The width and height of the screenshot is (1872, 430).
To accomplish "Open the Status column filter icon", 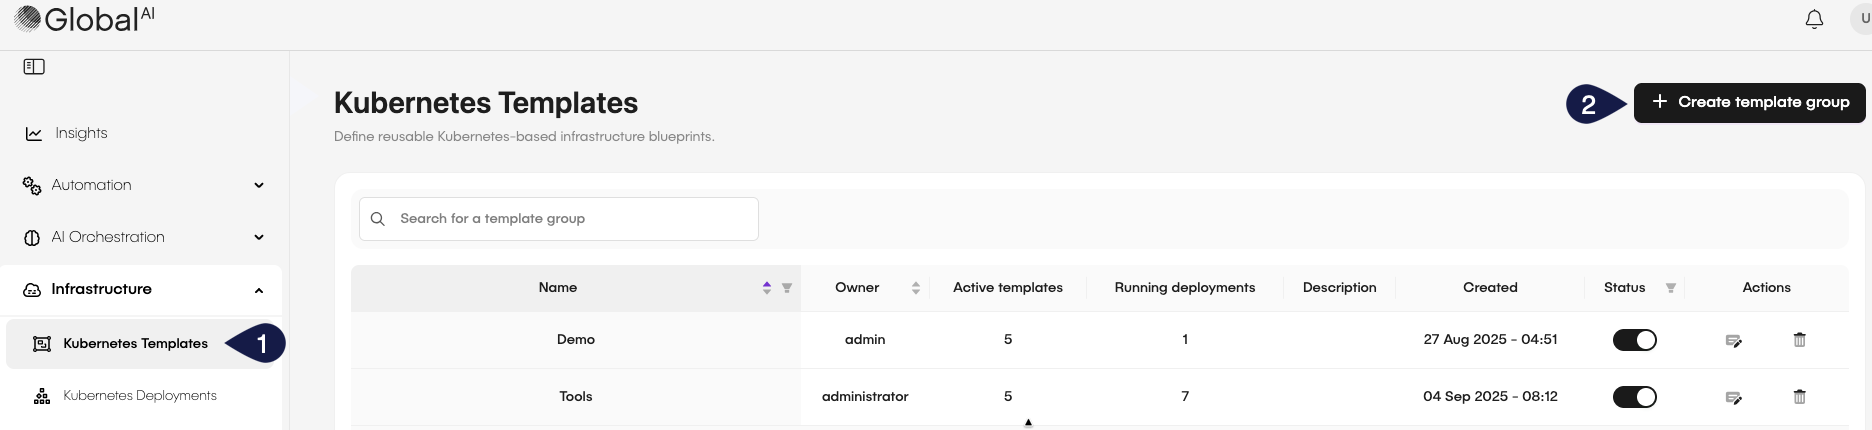I will click(1670, 288).
